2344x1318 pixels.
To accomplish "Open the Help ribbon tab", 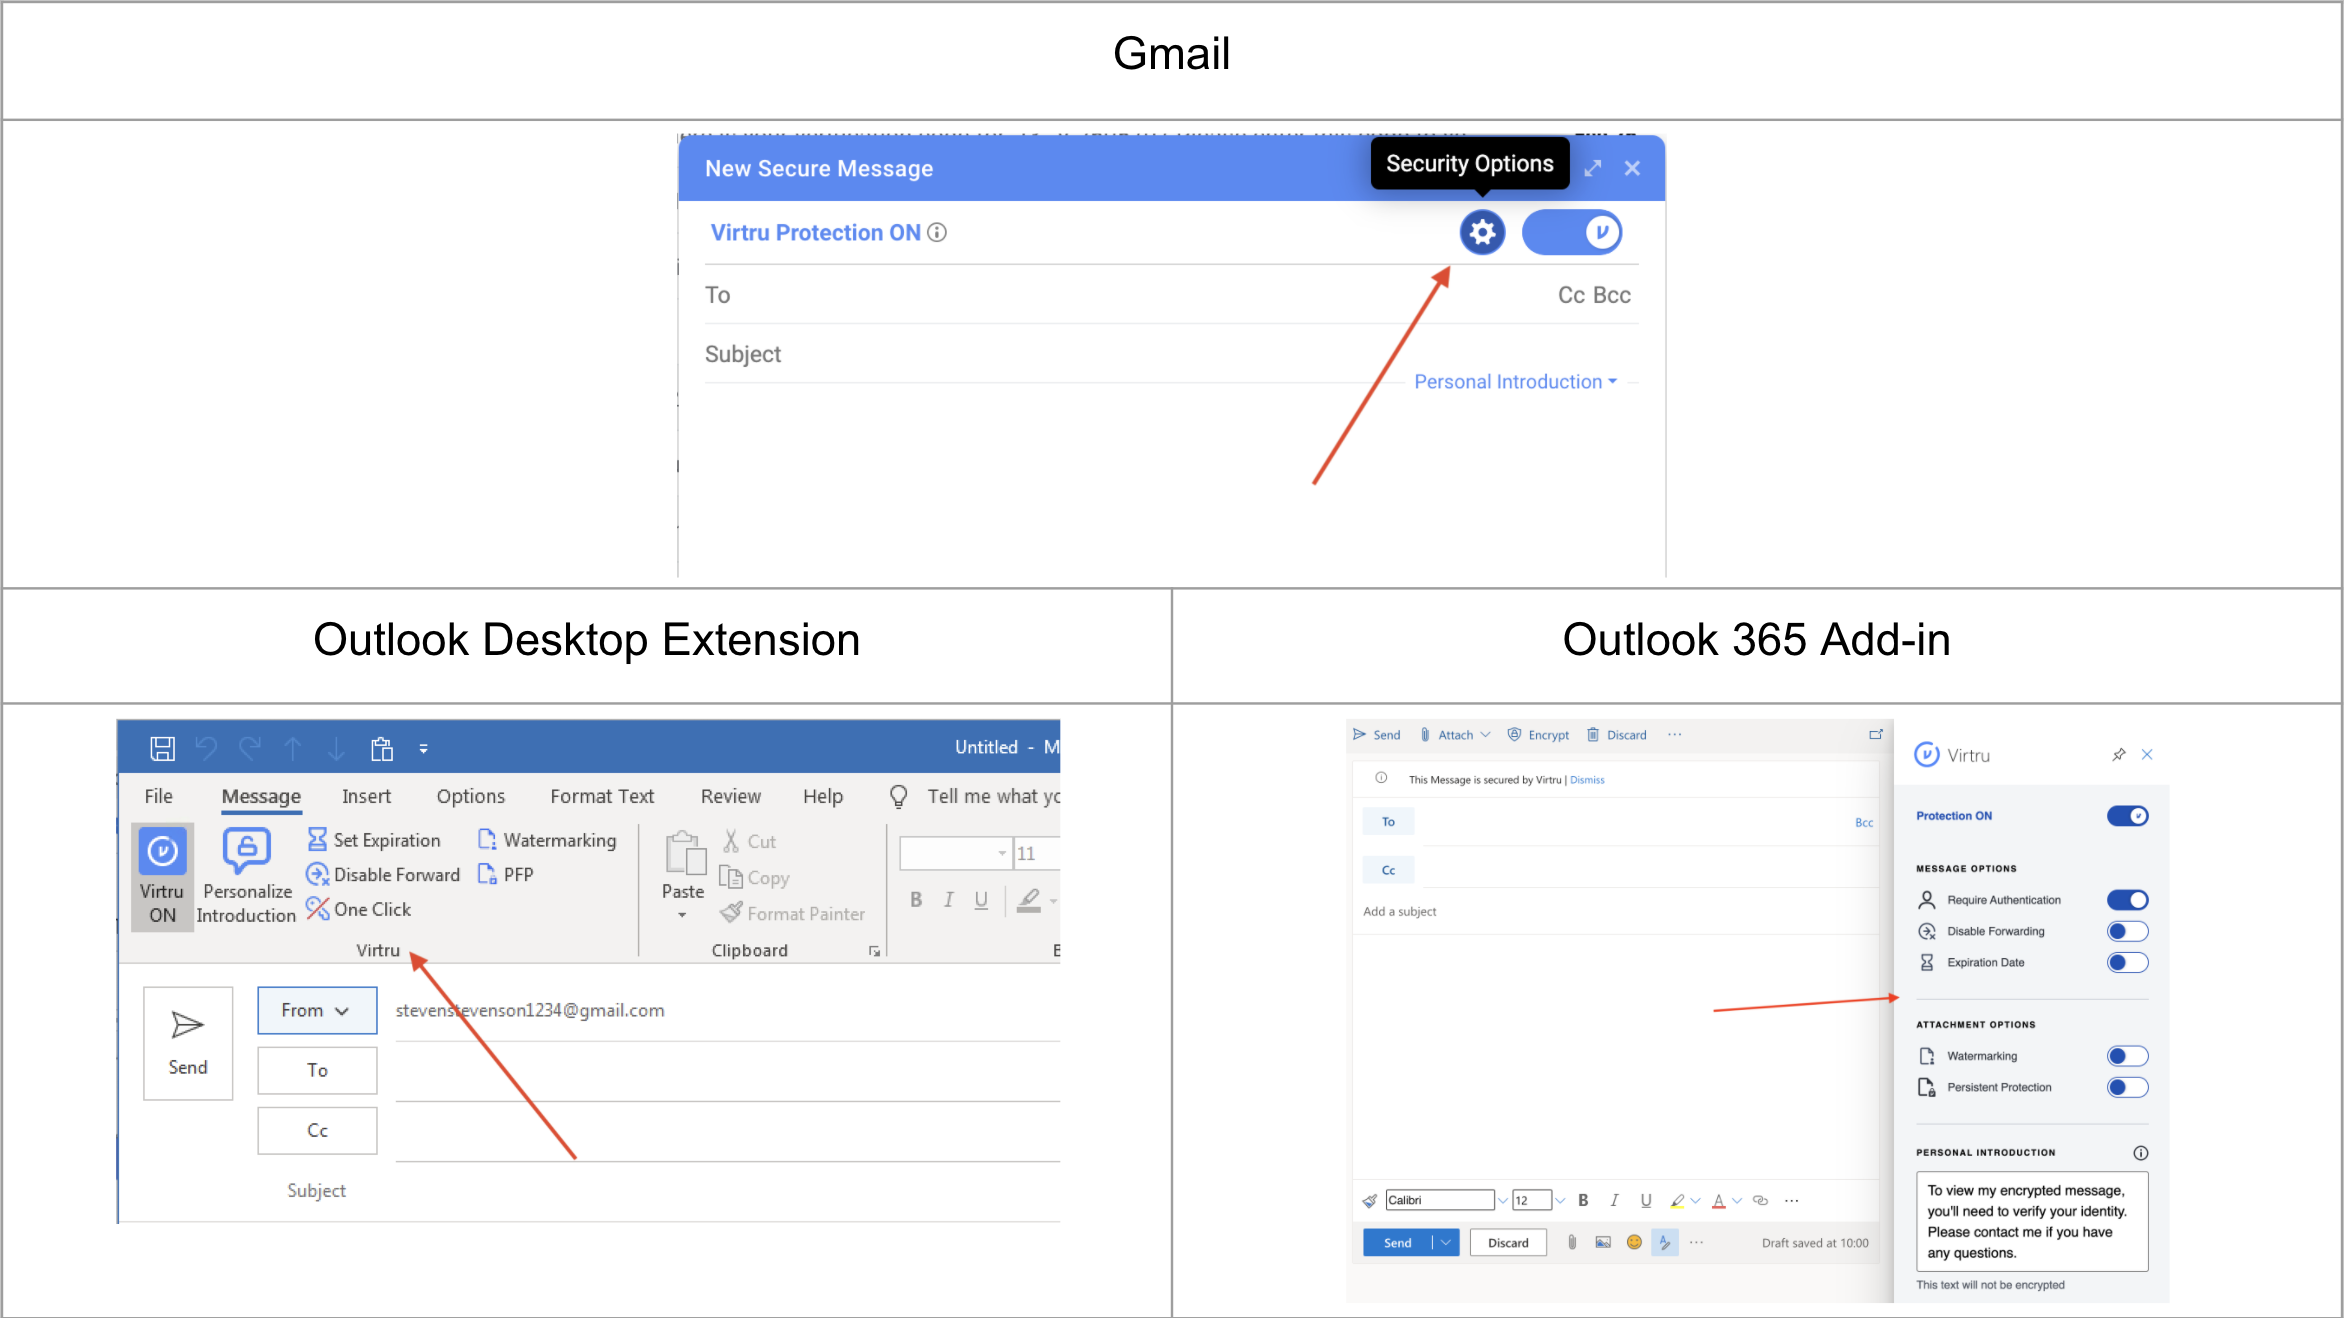I will [823, 796].
